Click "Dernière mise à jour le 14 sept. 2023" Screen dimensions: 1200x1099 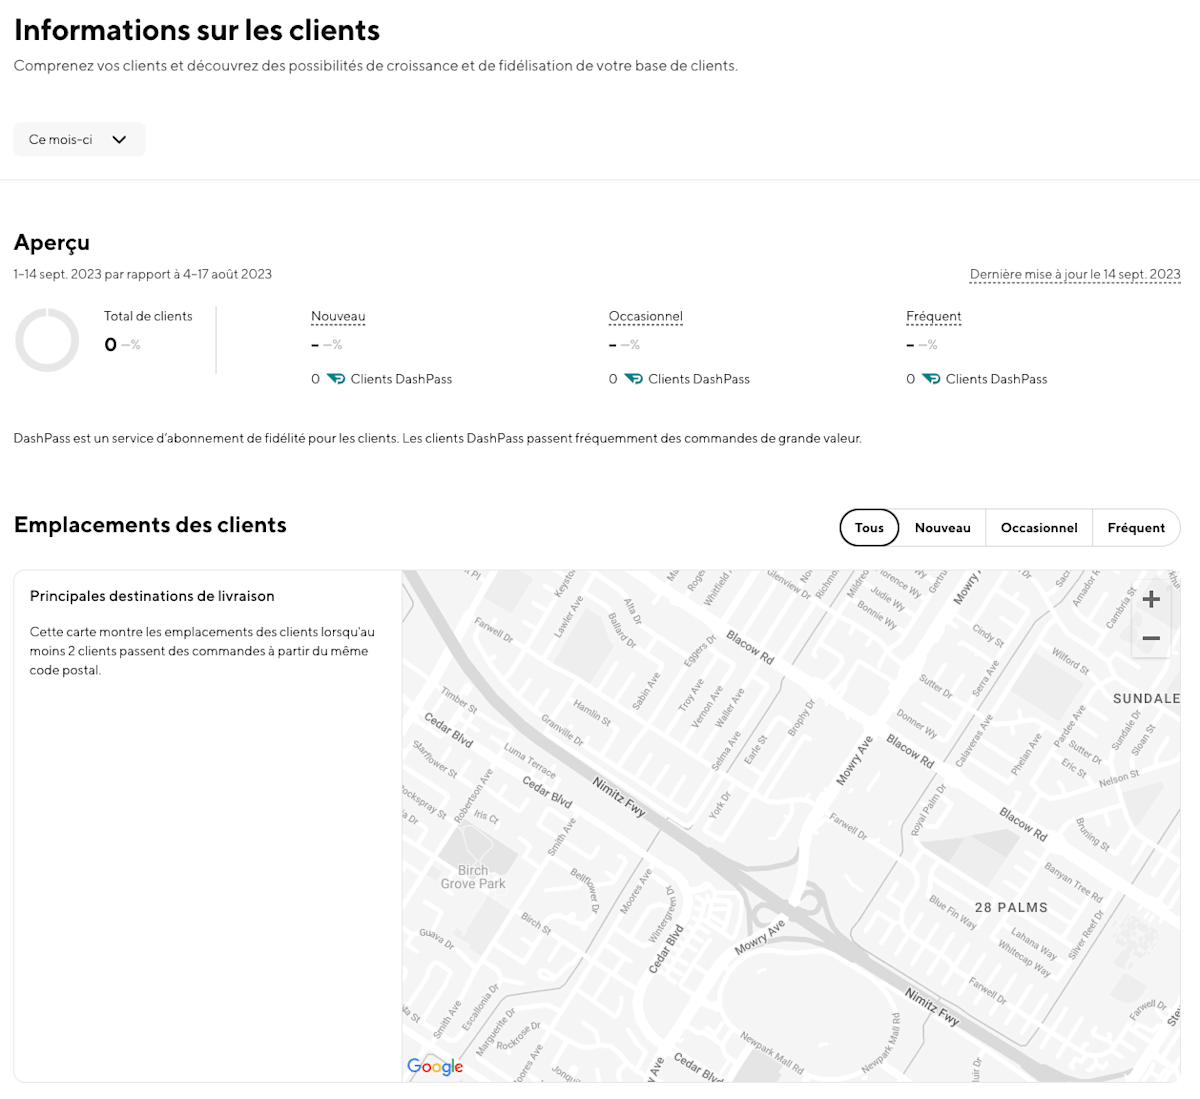click(1075, 274)
